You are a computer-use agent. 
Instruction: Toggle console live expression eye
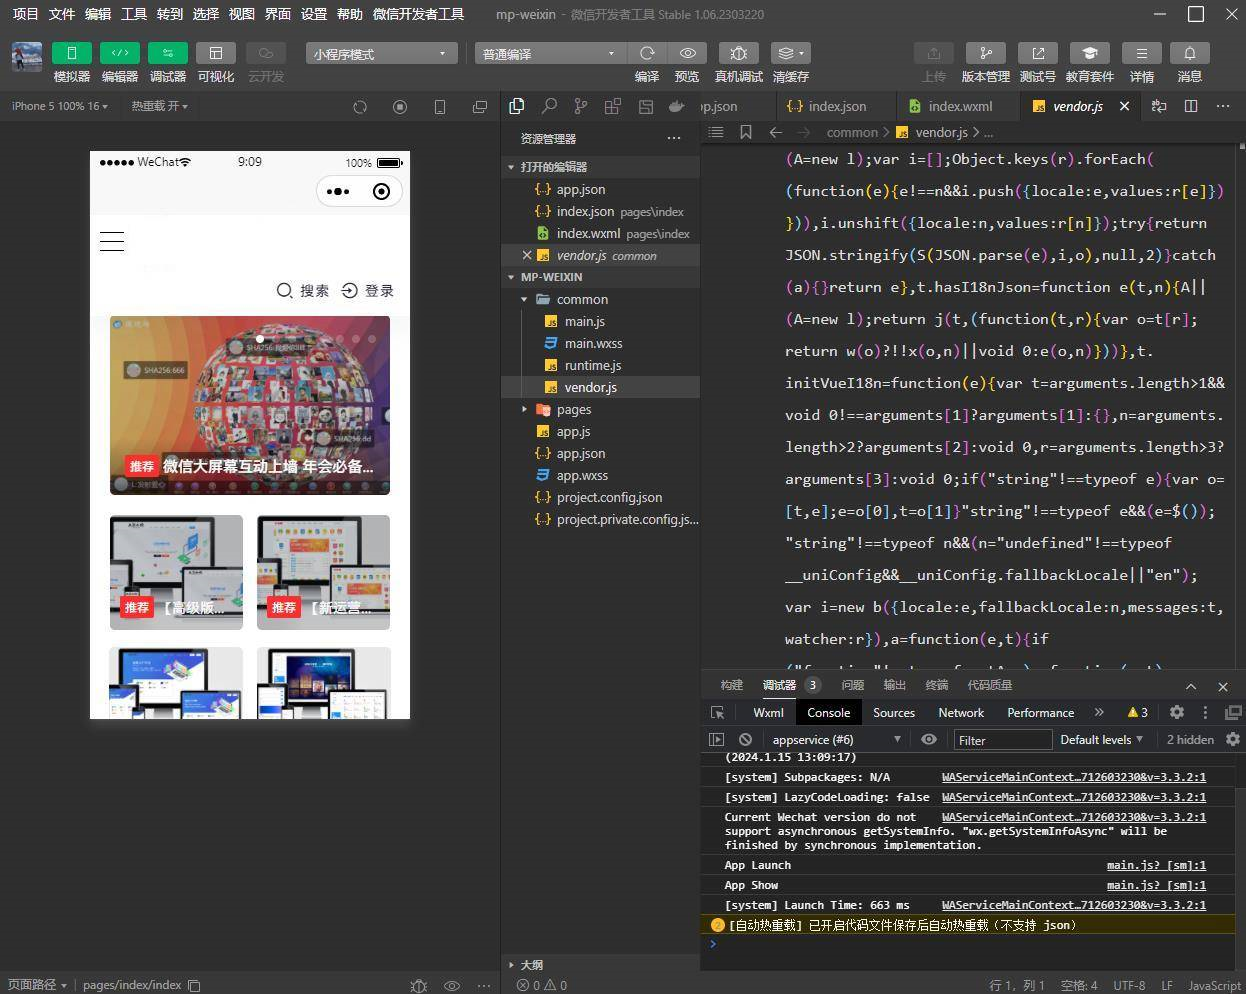click(929, 739)
